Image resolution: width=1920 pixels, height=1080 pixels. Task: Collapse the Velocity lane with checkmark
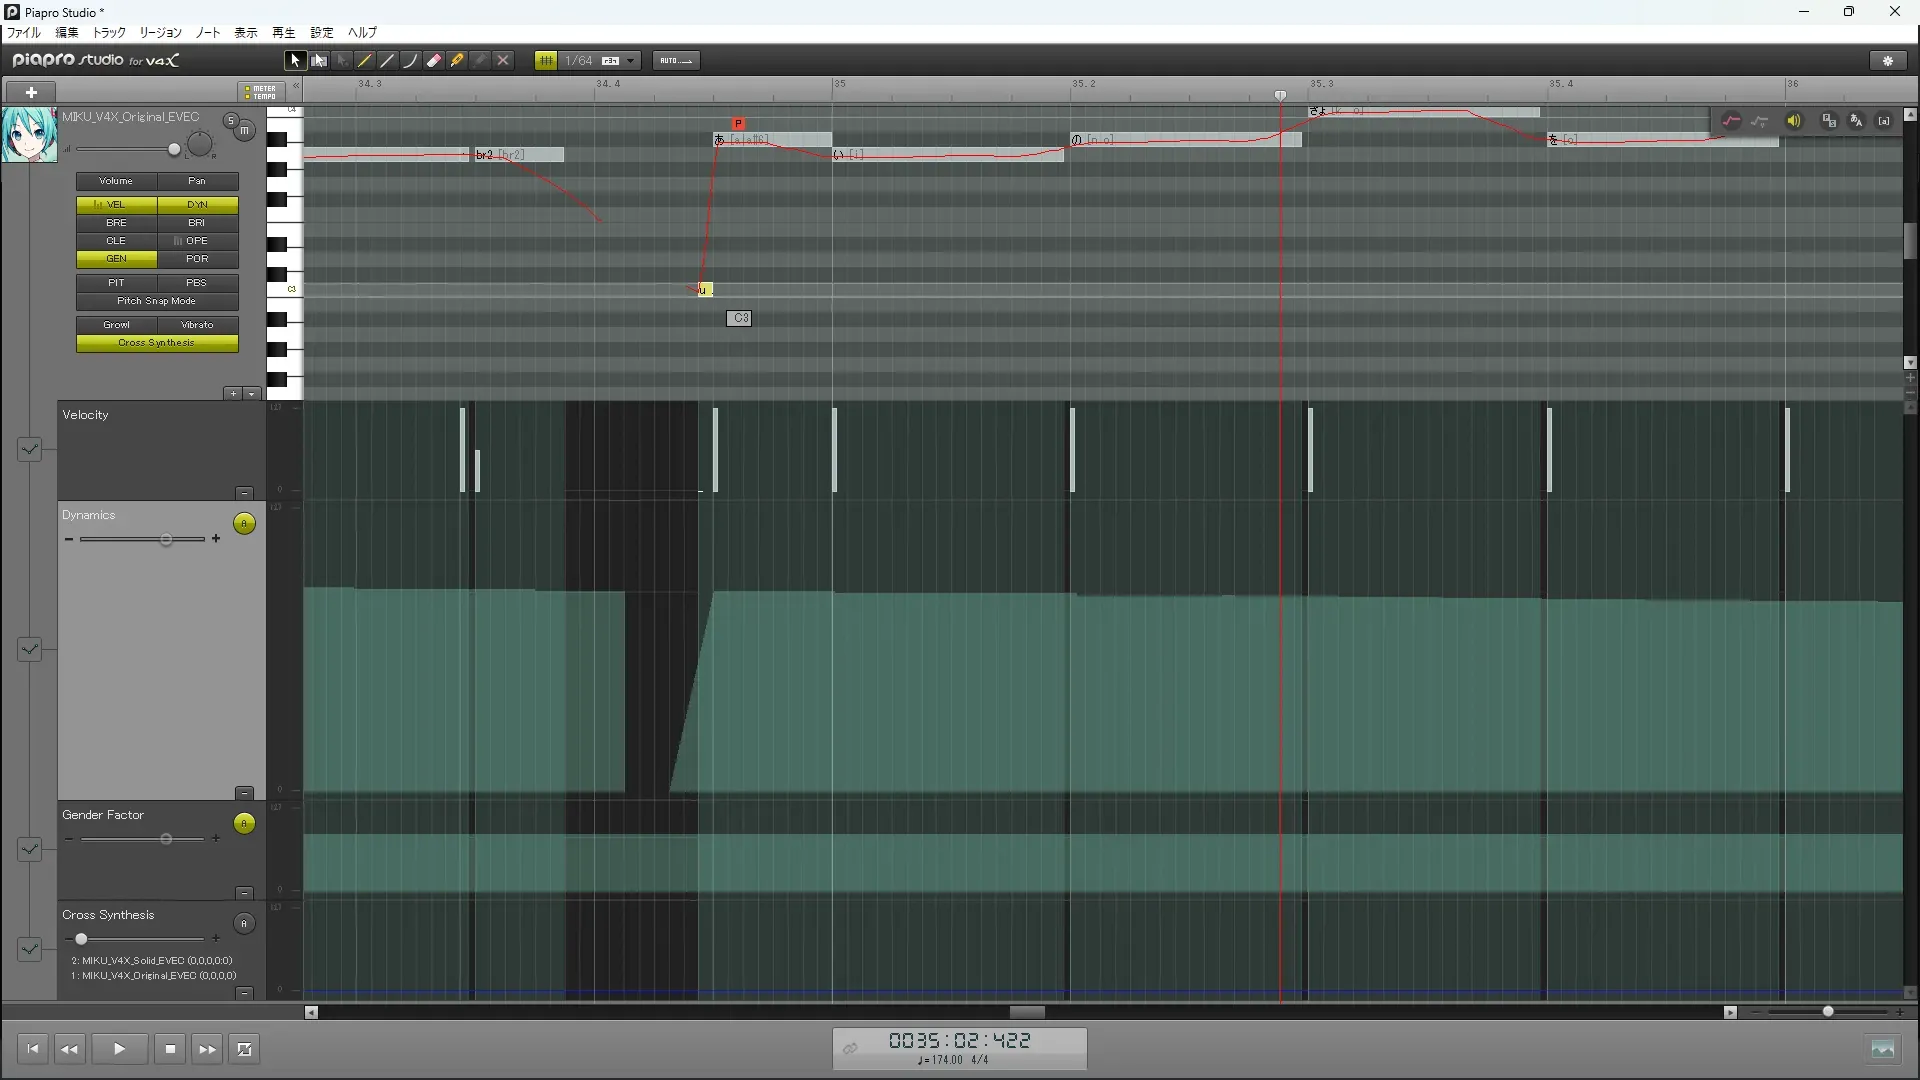tap(29, 449)
